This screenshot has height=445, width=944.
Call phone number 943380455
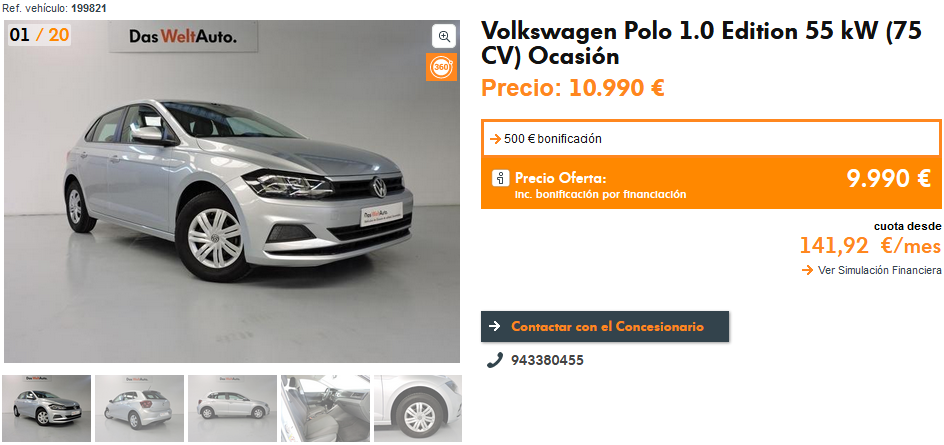pos(547,360)
